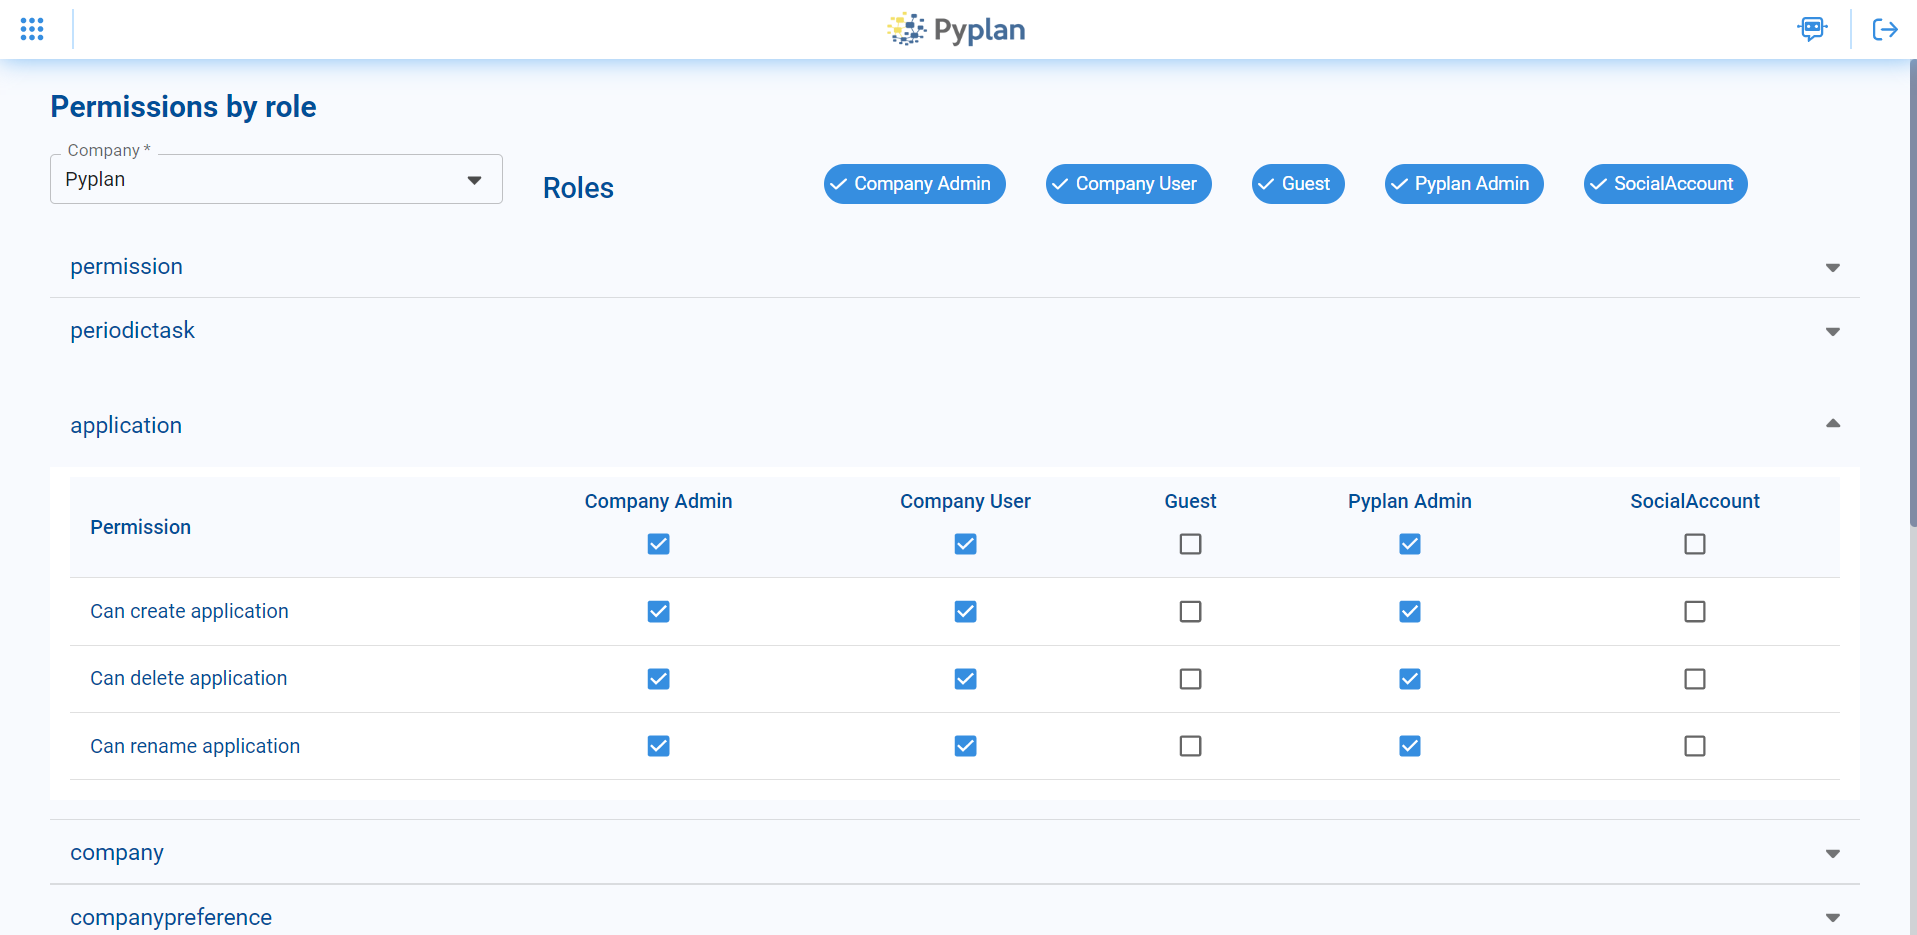Open the chatbot assistant
Image resolution: width=1917 pixels, height=935 pixels.
[x=1813, y=29]
